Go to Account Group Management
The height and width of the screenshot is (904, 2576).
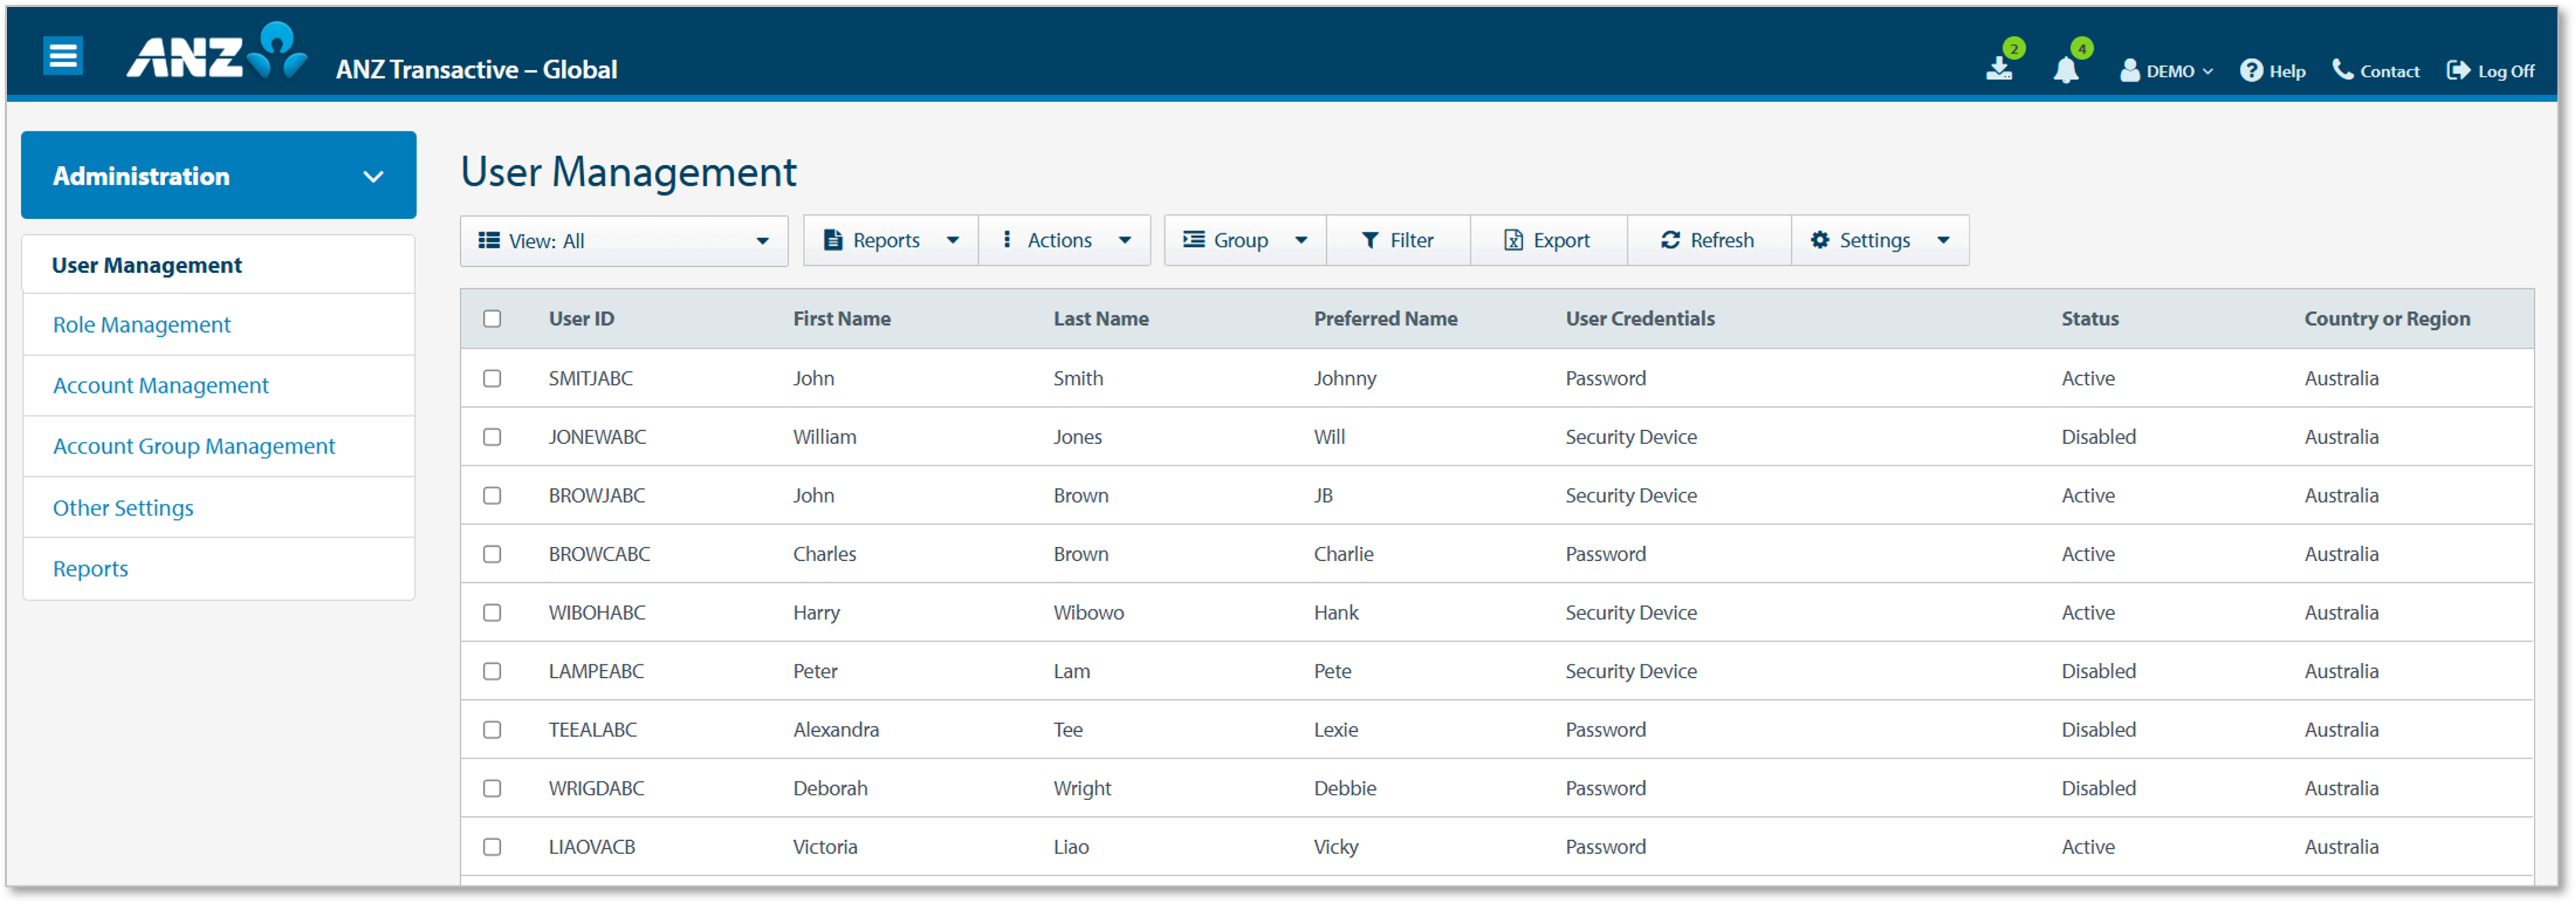coord(194,446)
